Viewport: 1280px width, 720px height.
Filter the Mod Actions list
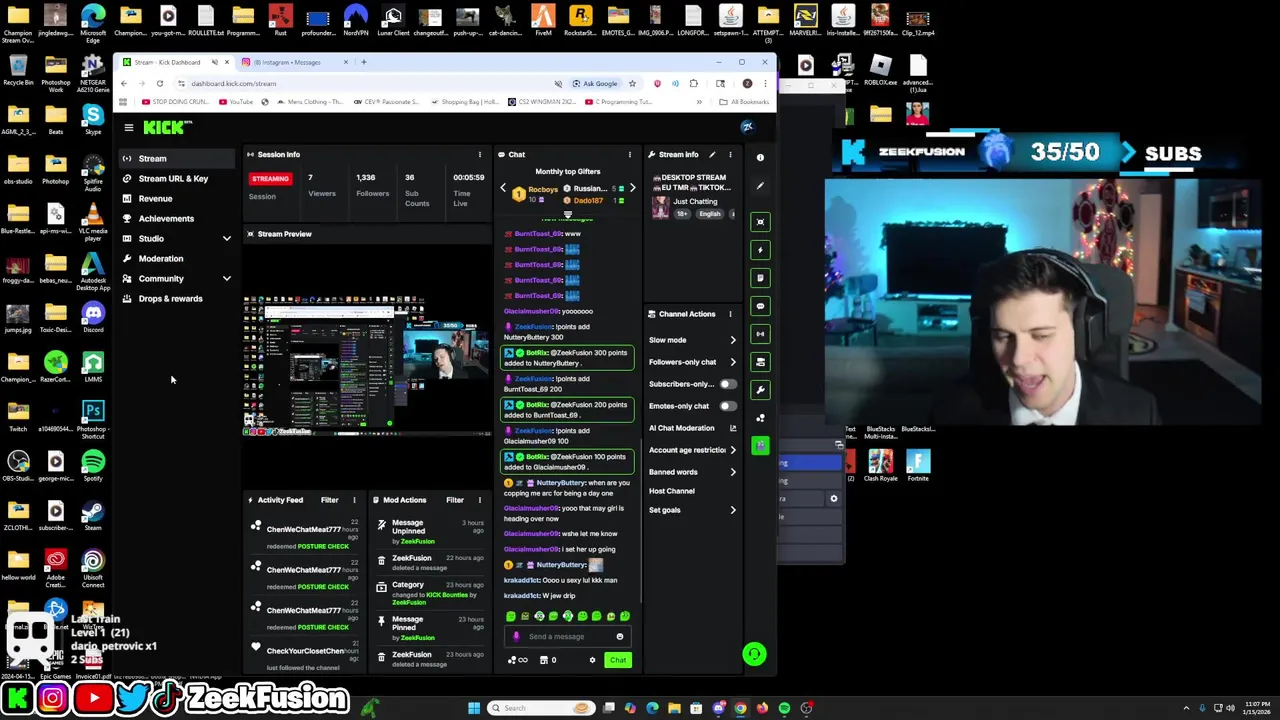click(x=454, y=500)
